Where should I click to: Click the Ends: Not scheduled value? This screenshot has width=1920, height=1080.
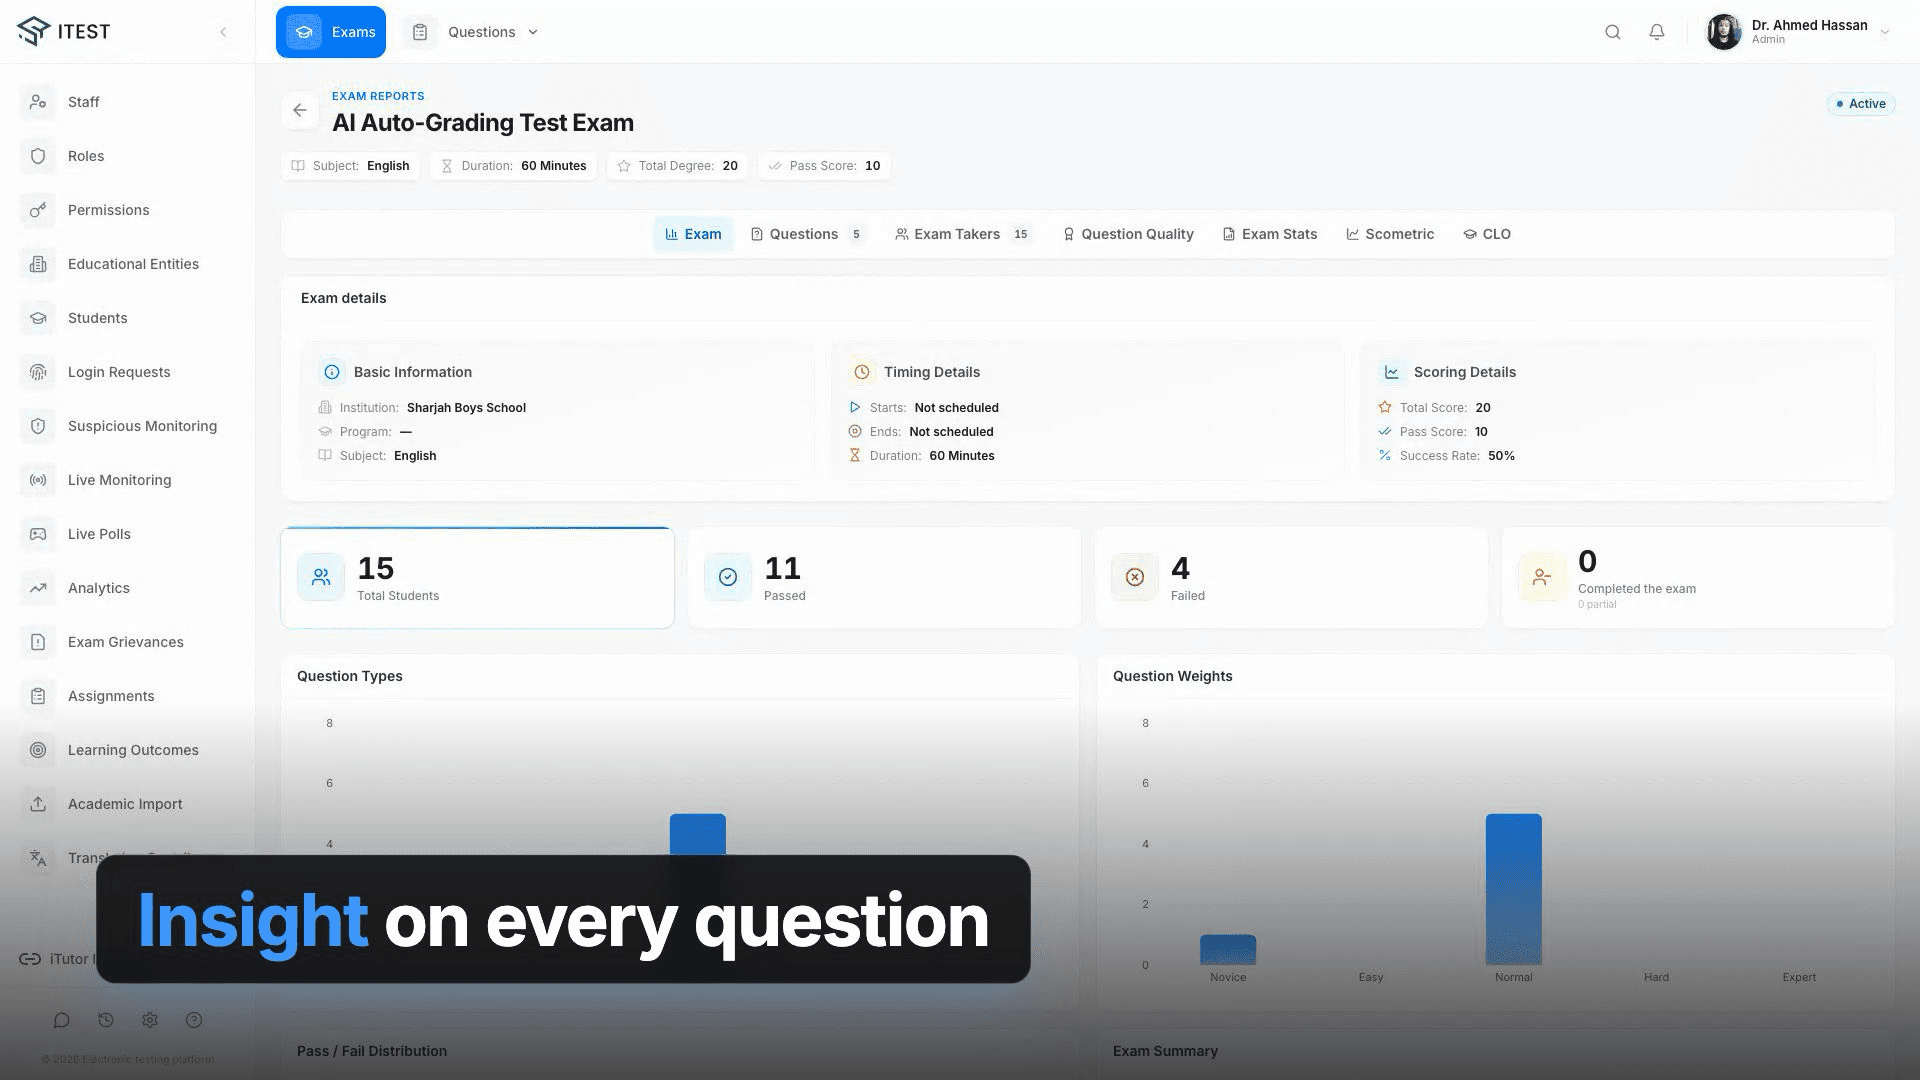click(x=951, y=432)
